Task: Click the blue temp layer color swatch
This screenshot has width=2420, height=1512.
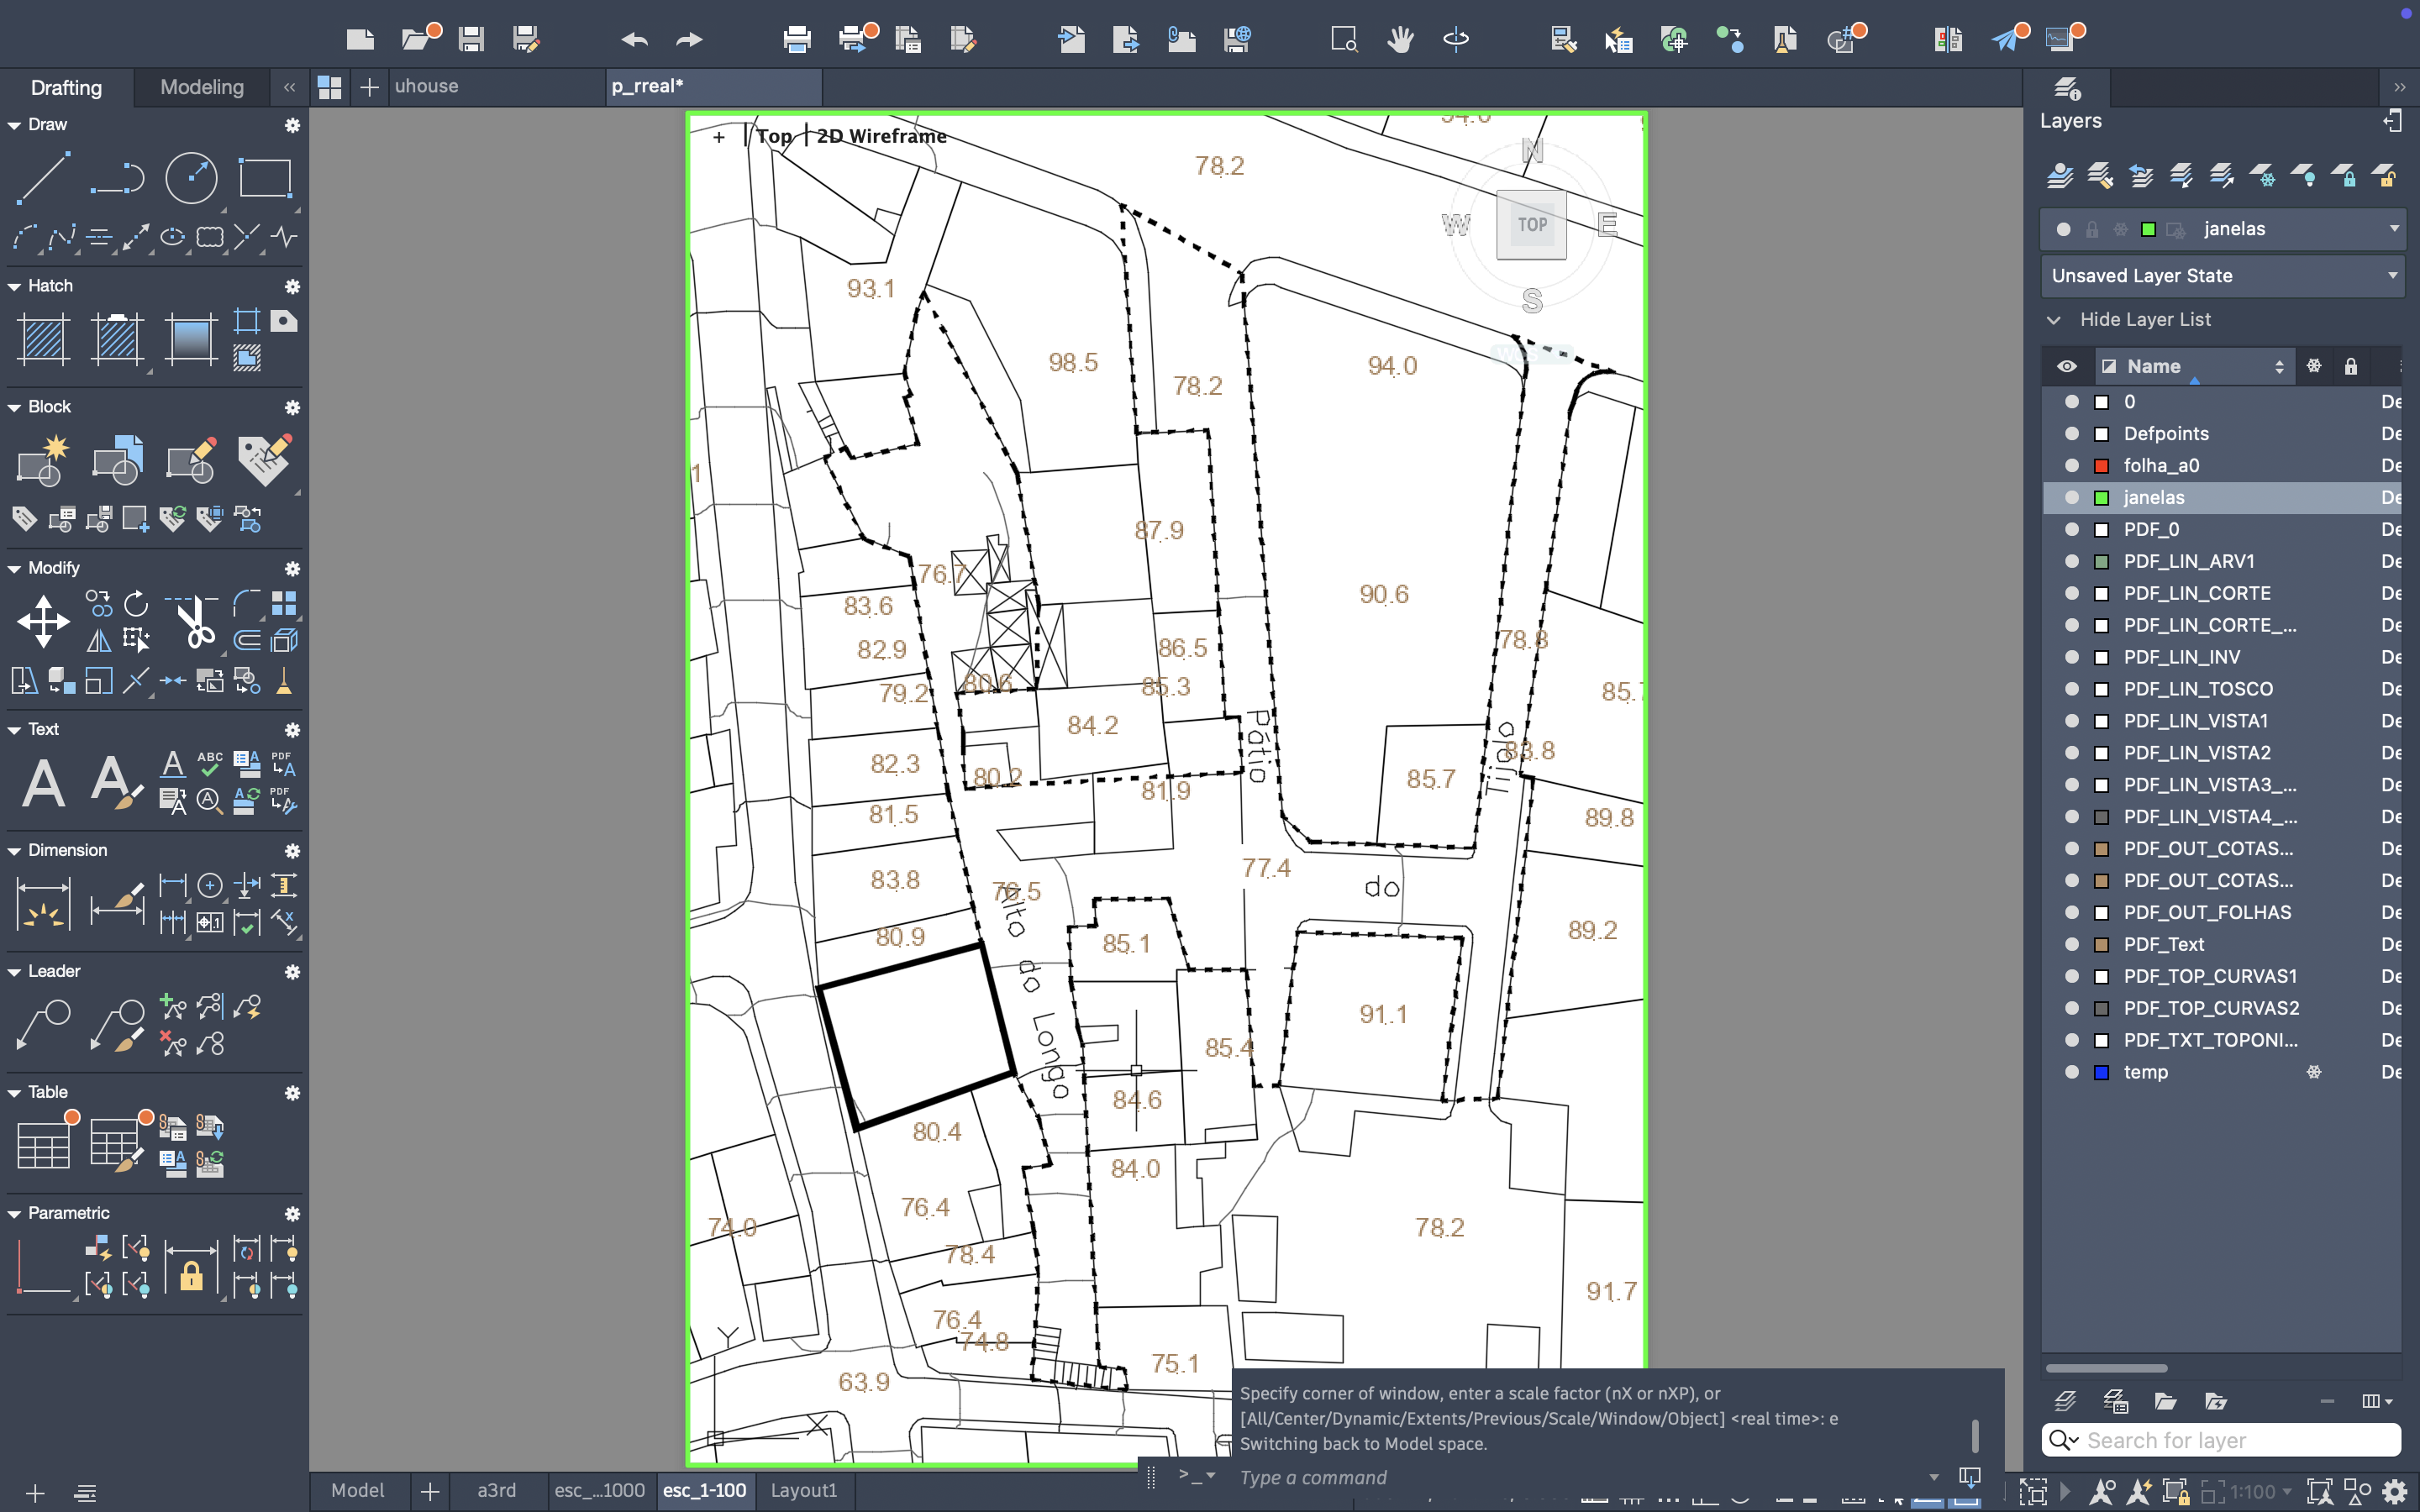Action: [x=2101, y=1072]
